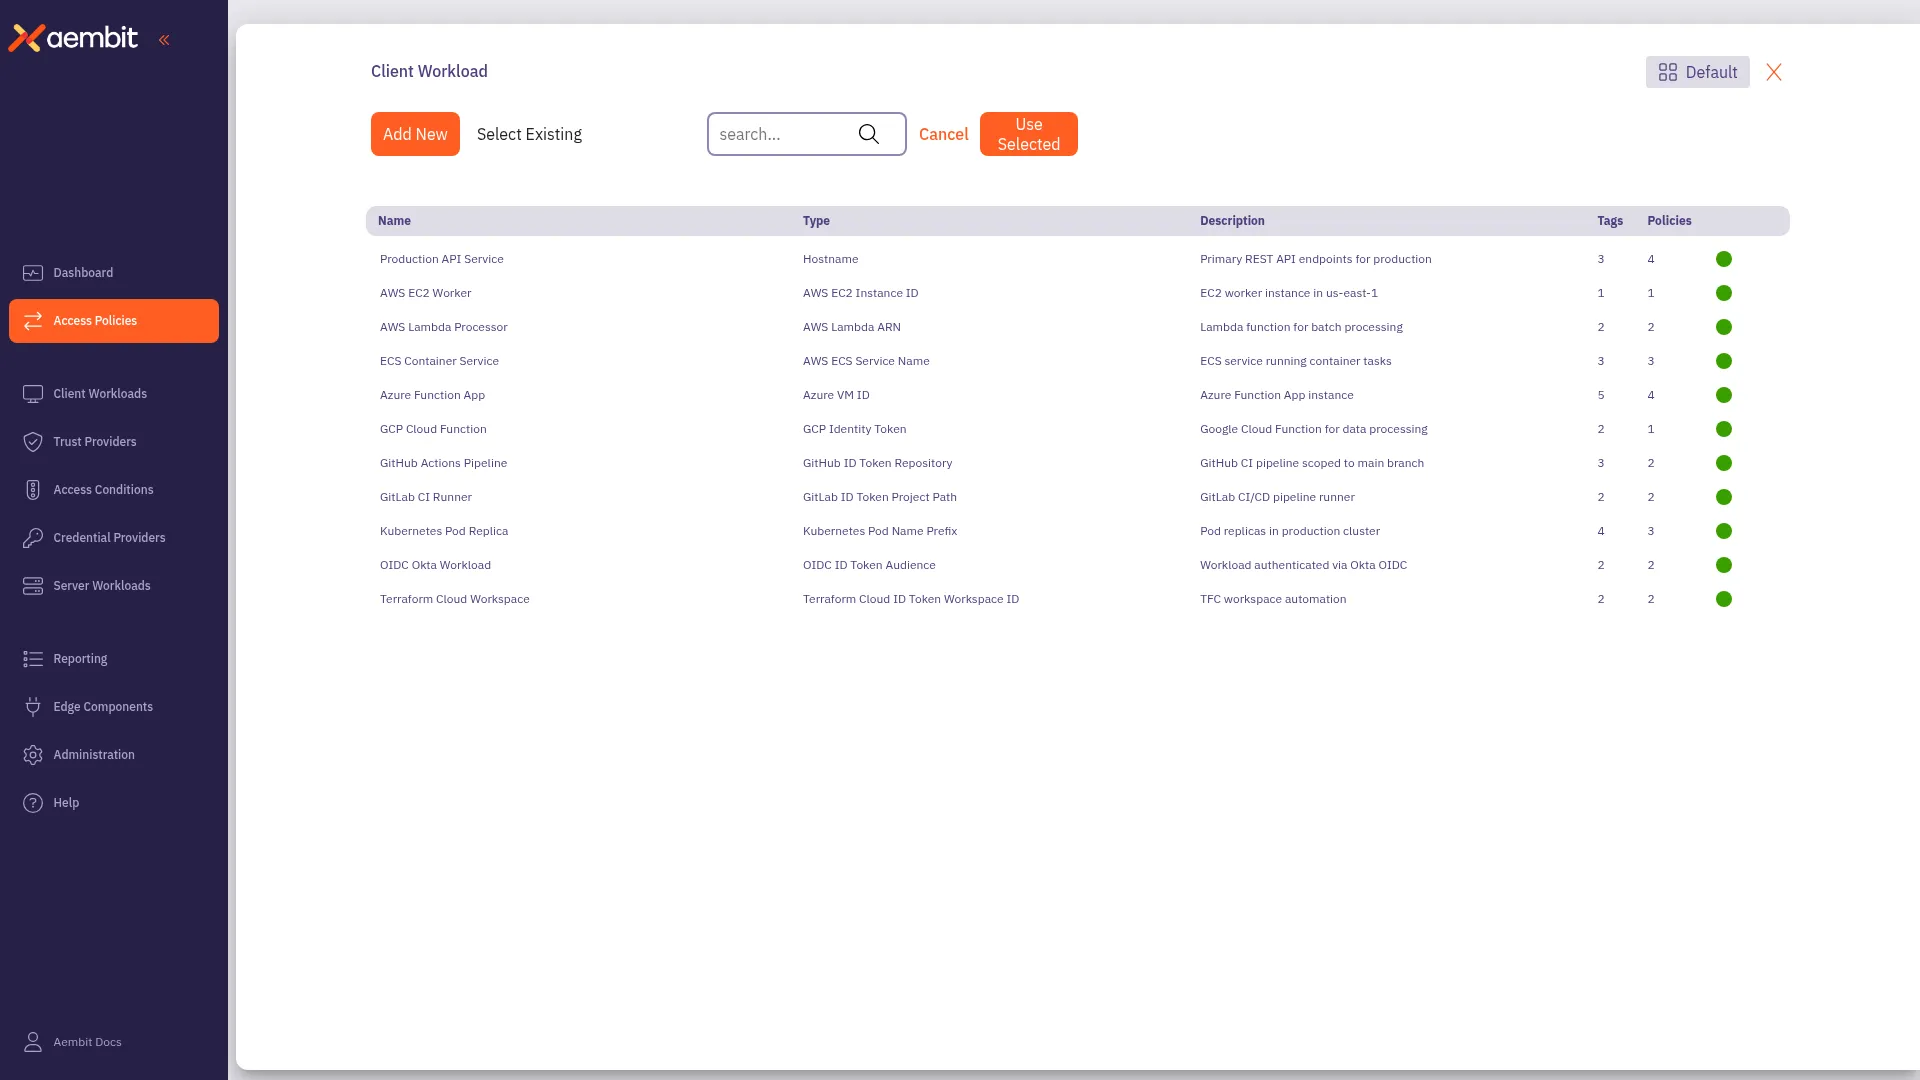Select the OIDC Okta Workload name

coord(435,565)
